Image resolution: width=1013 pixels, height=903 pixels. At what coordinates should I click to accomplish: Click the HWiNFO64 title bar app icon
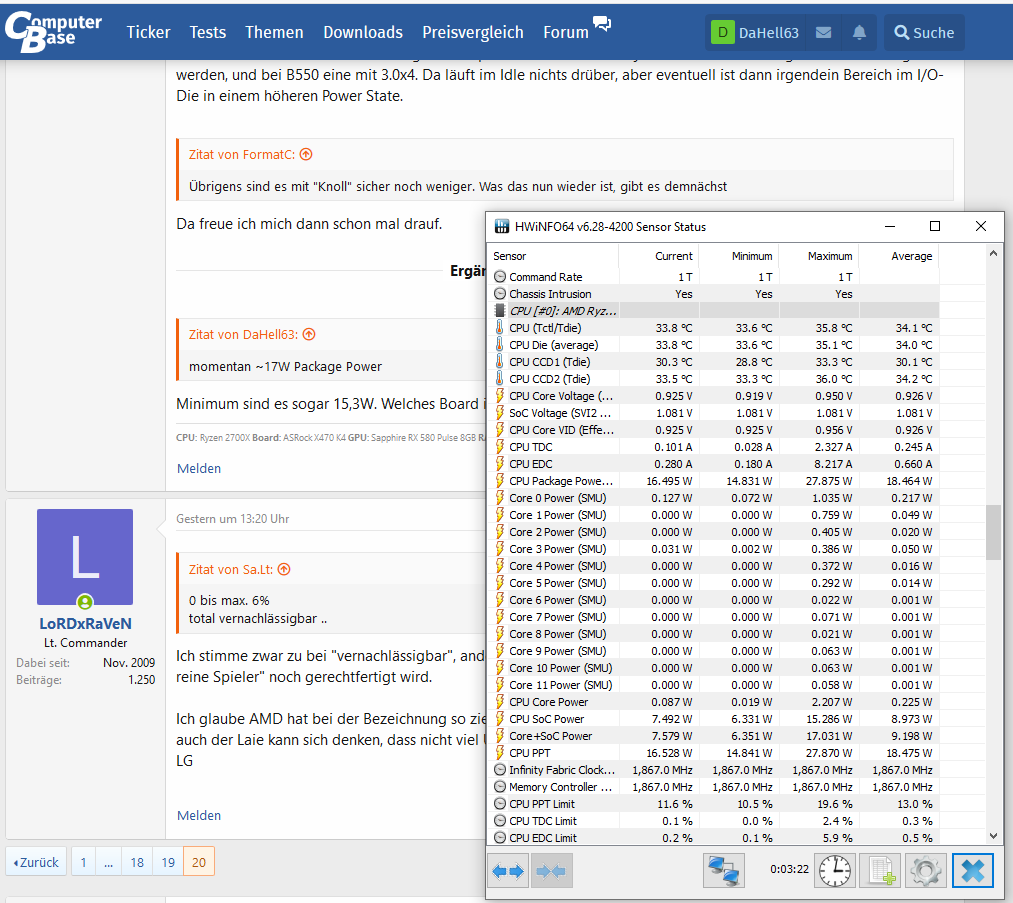(x=502, y=227)
